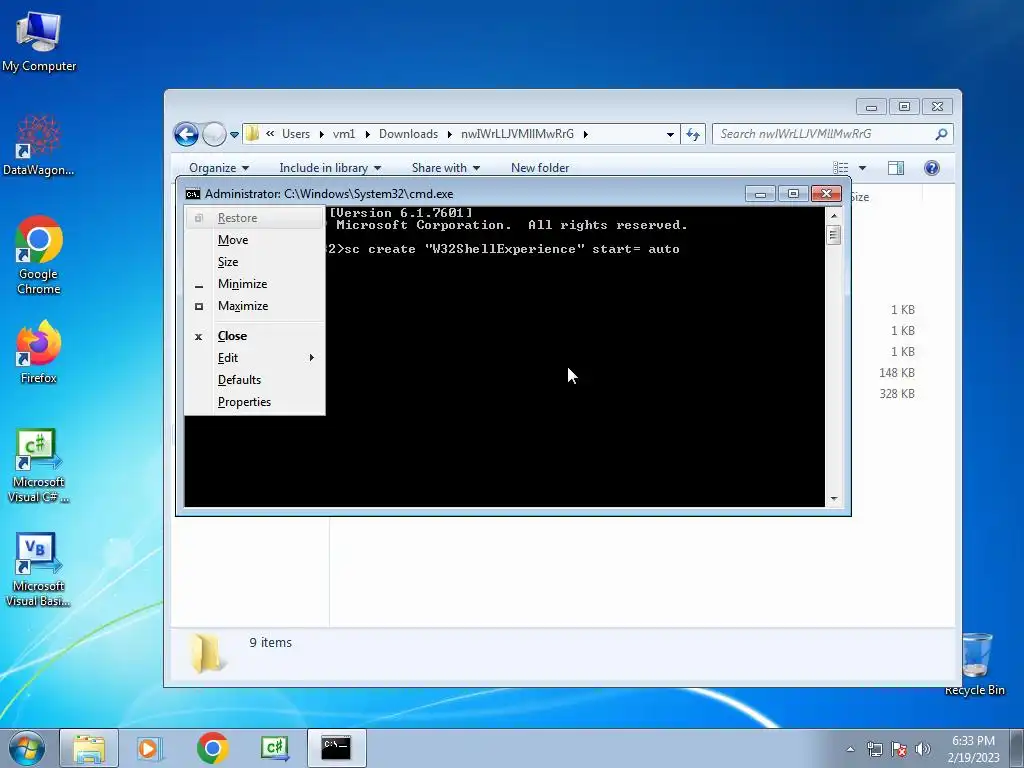
Task: Choose Minimize in the cmd system menu
Action: click(255, 284)
